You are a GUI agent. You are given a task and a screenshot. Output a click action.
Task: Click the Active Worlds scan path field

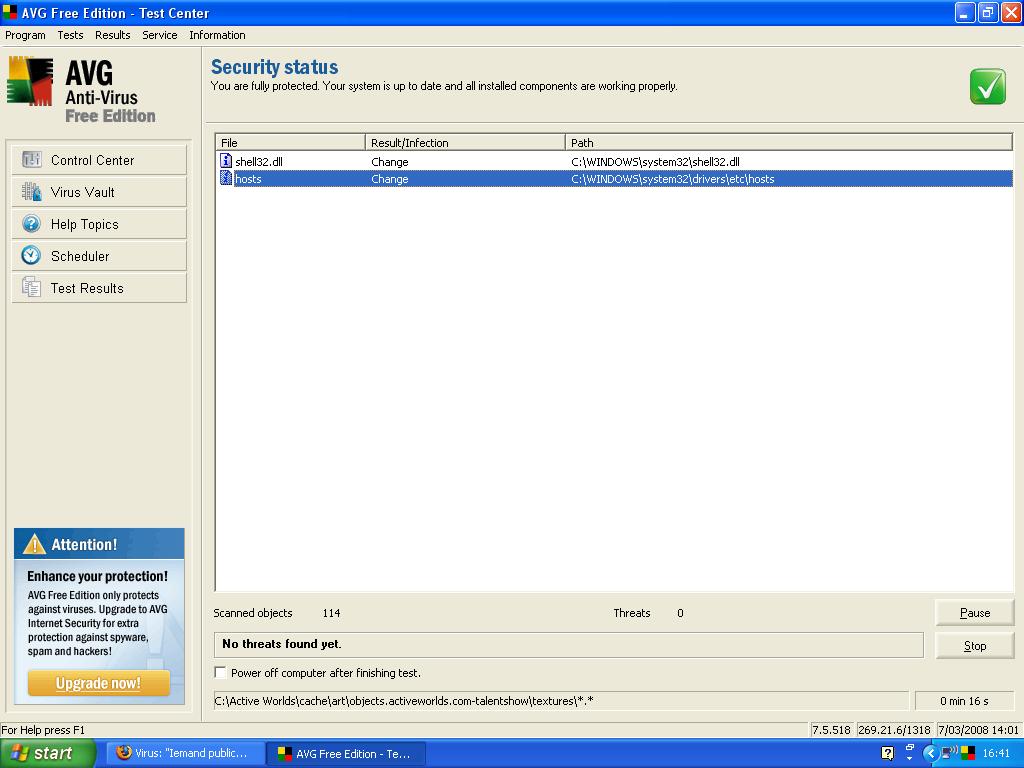[x=561, y=701]
